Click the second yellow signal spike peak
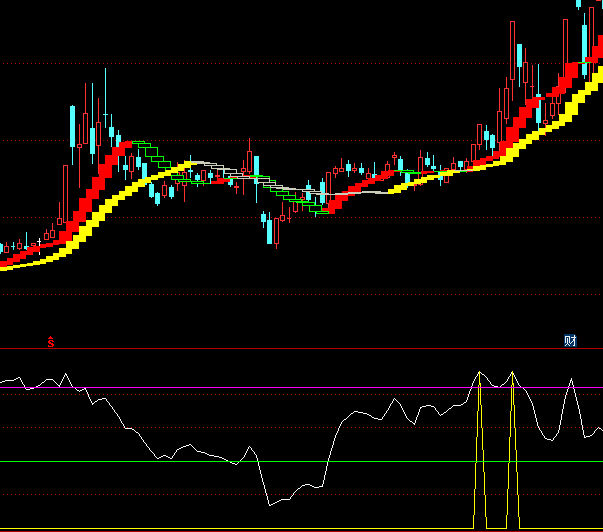 pos(513,373)
